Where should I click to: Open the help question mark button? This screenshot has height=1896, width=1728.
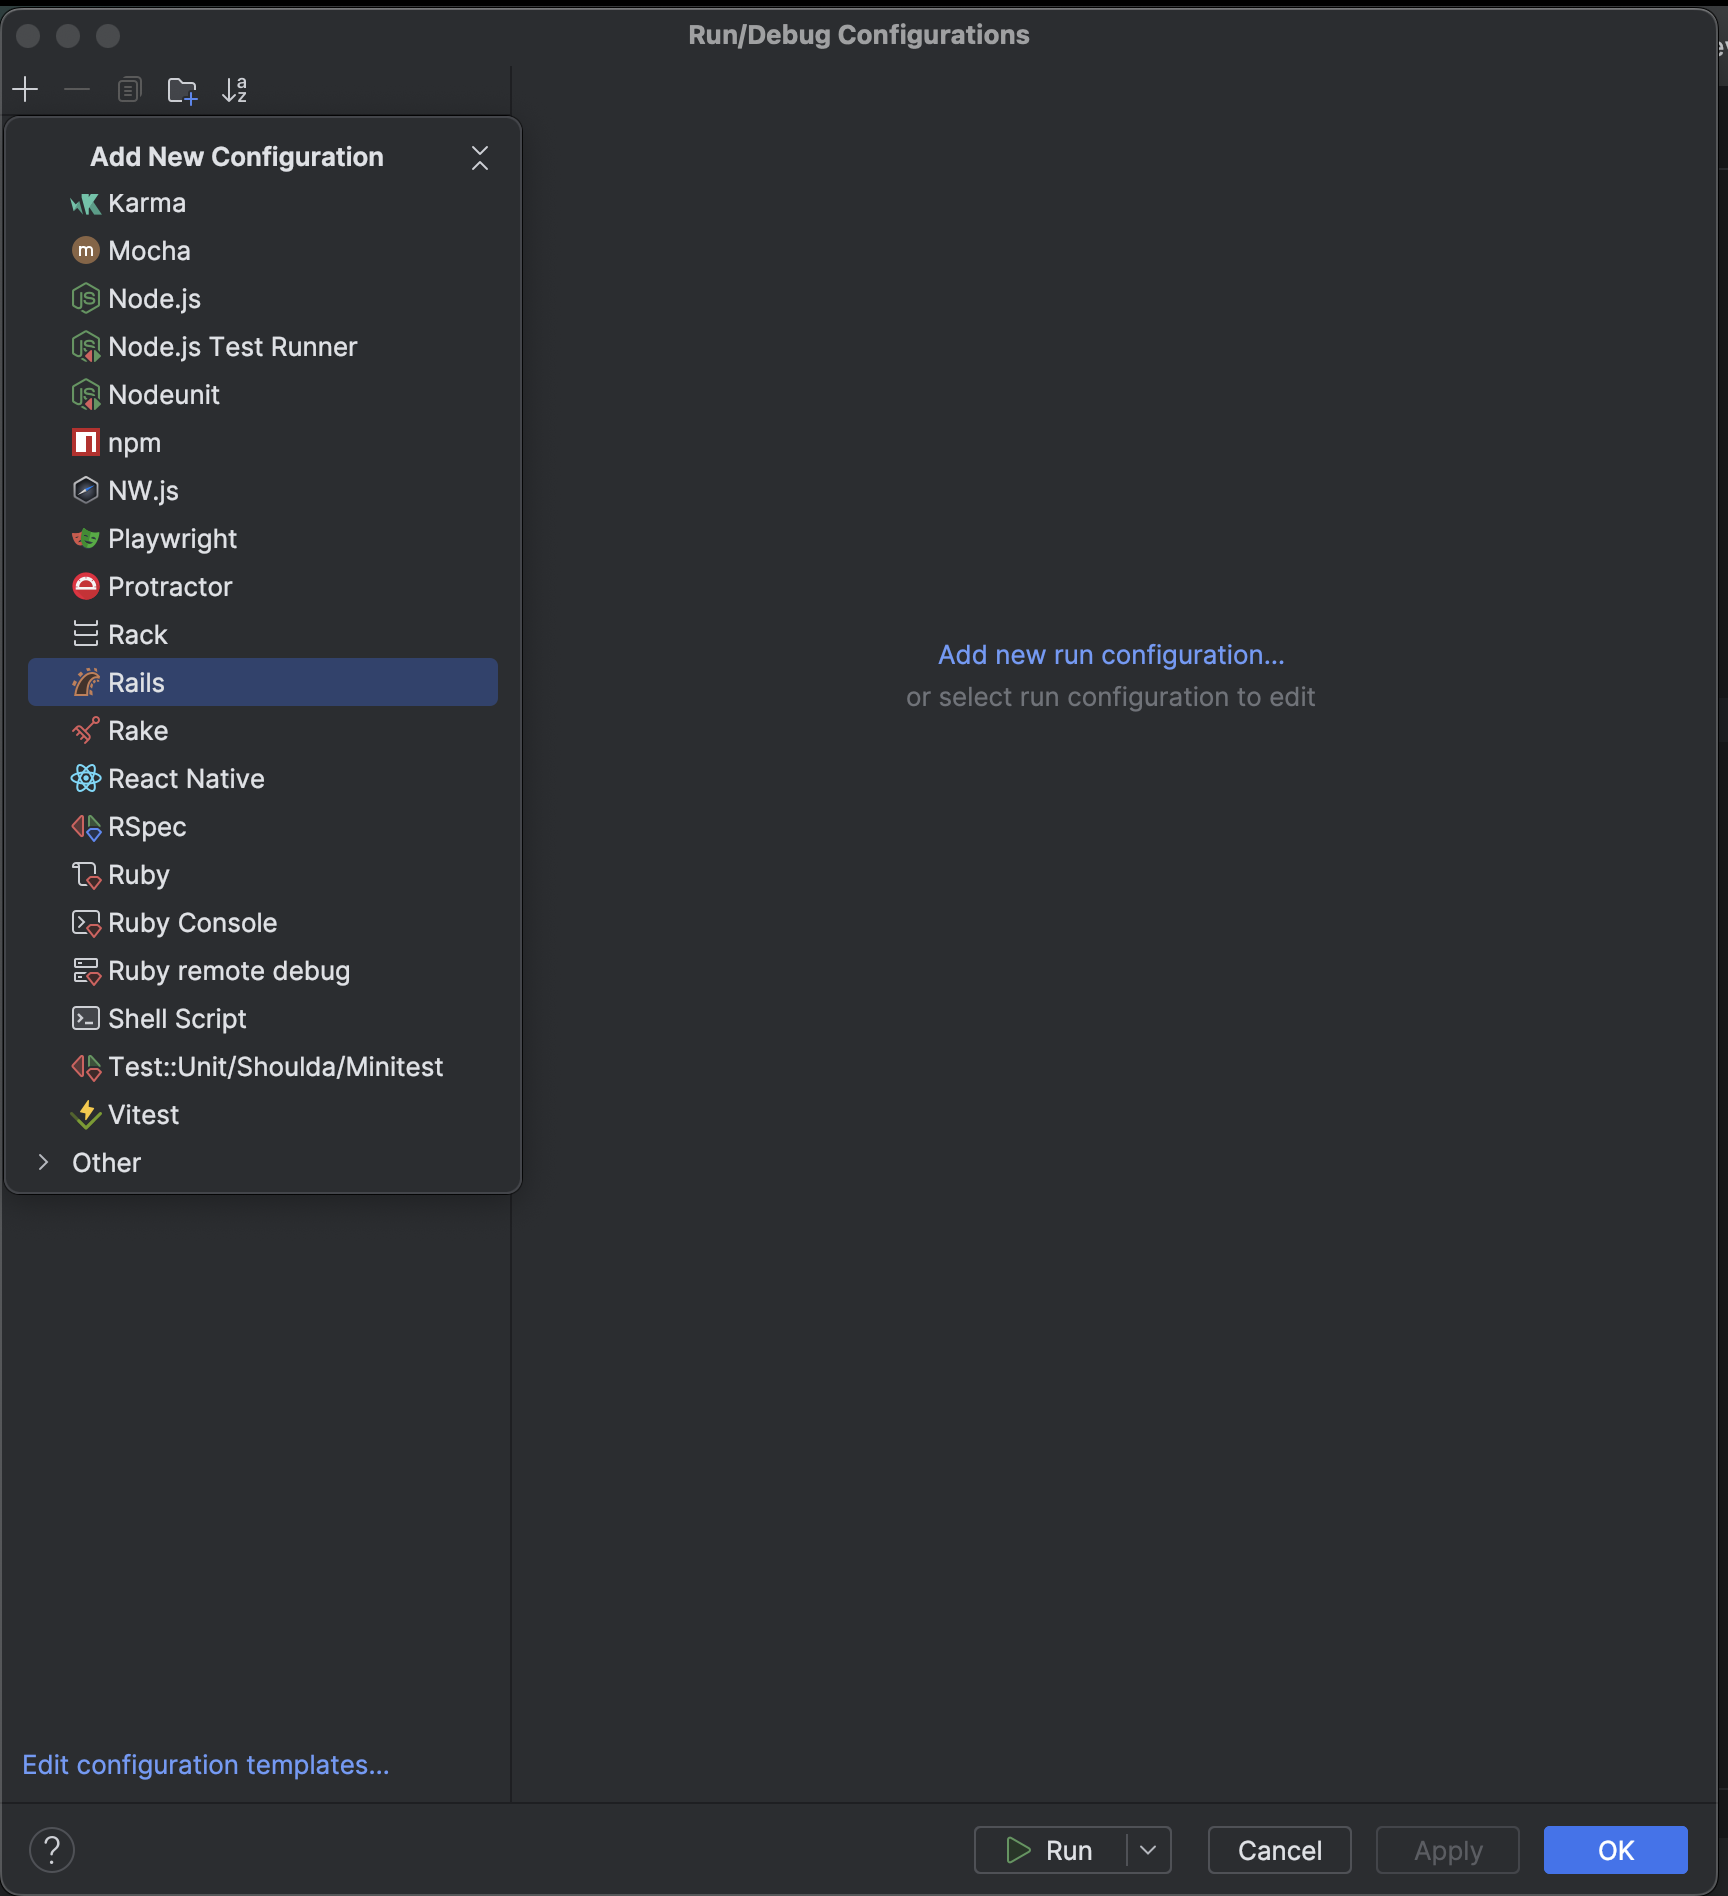[x=52, y=1850]
